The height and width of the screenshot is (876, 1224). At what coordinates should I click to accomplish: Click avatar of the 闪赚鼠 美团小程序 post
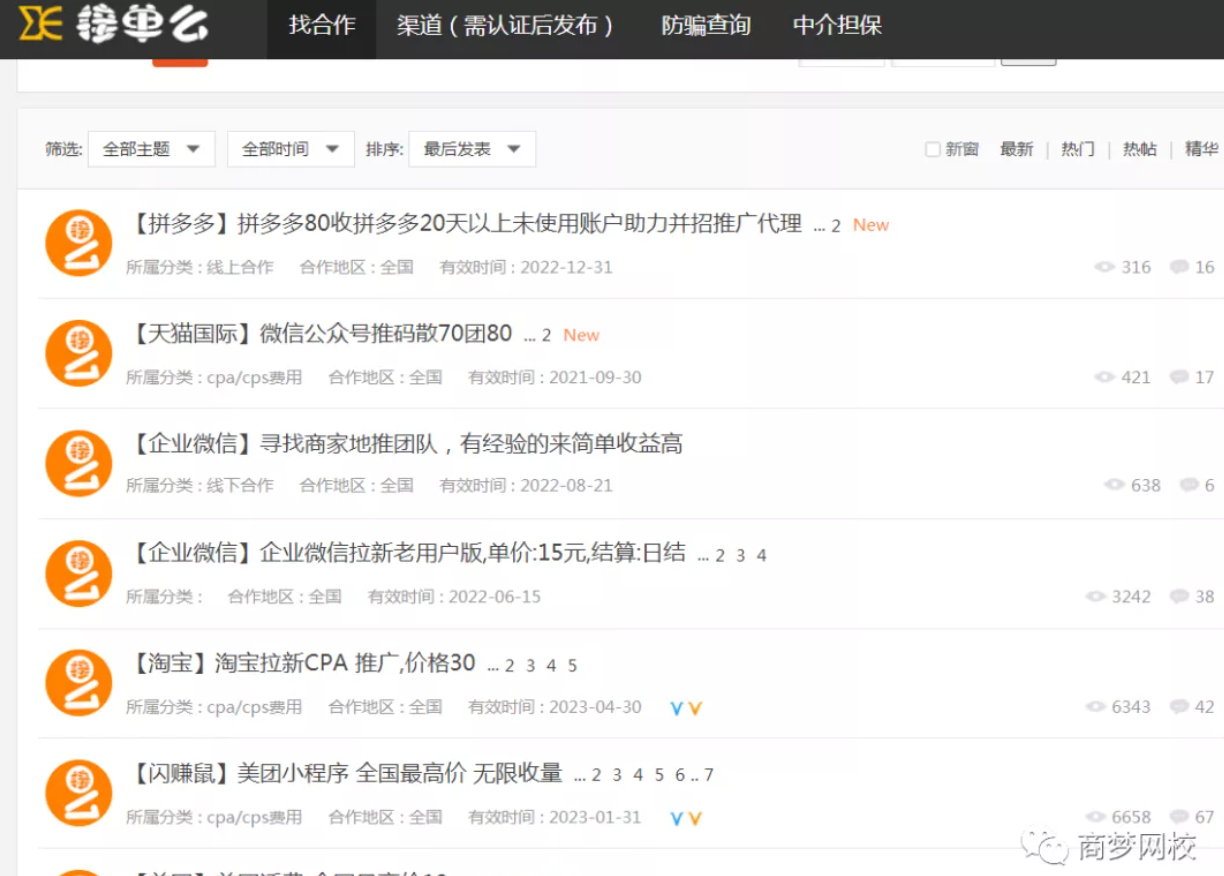point(79,793)
